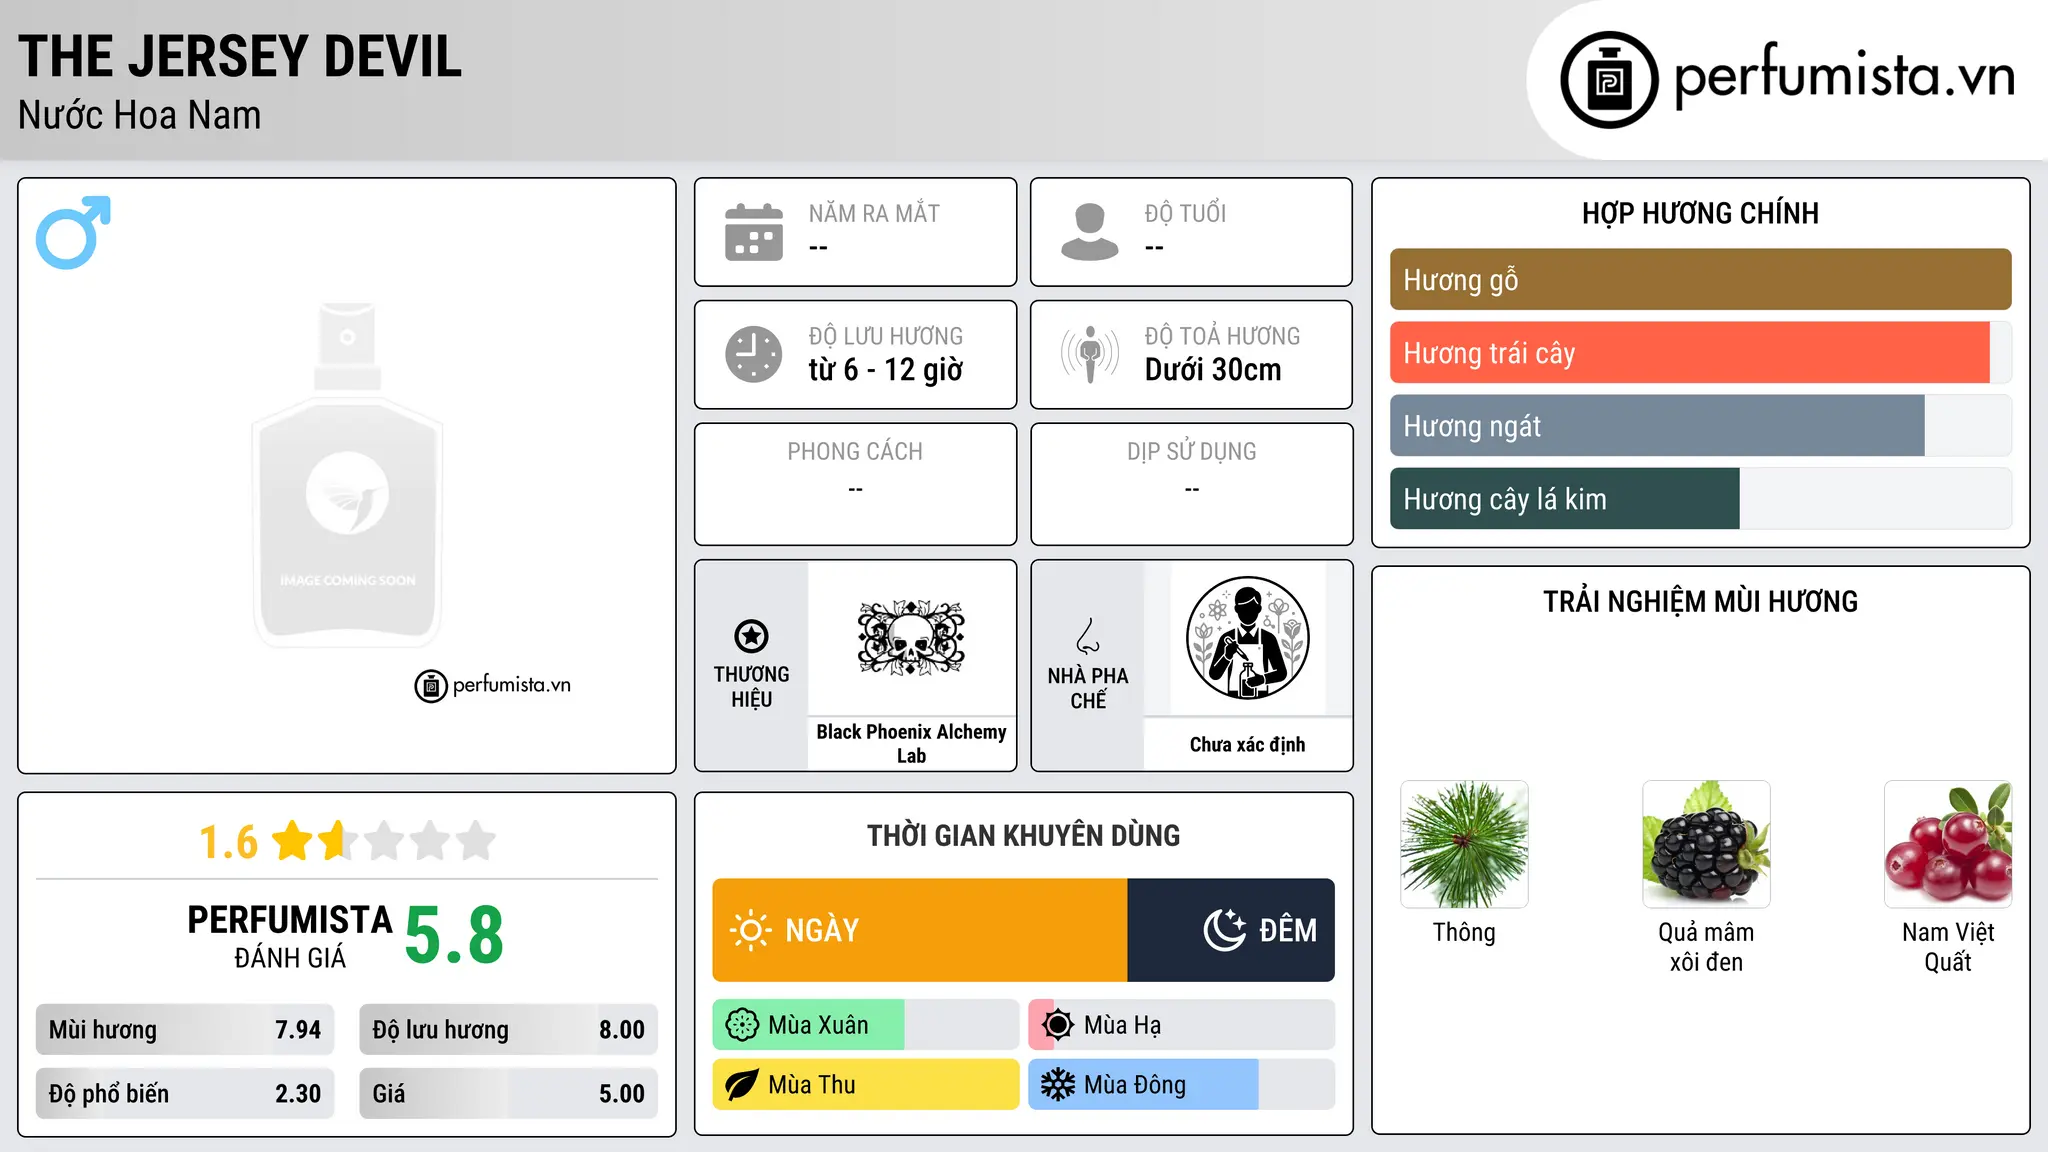Click the perfumista.vn perfume bottle logo icon

pos(1609,80)
